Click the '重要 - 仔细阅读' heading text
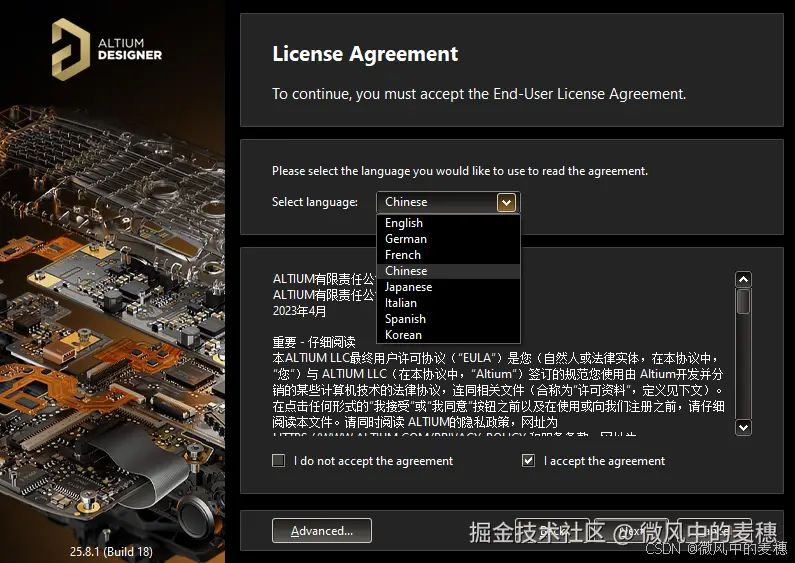 pos(314,342)
